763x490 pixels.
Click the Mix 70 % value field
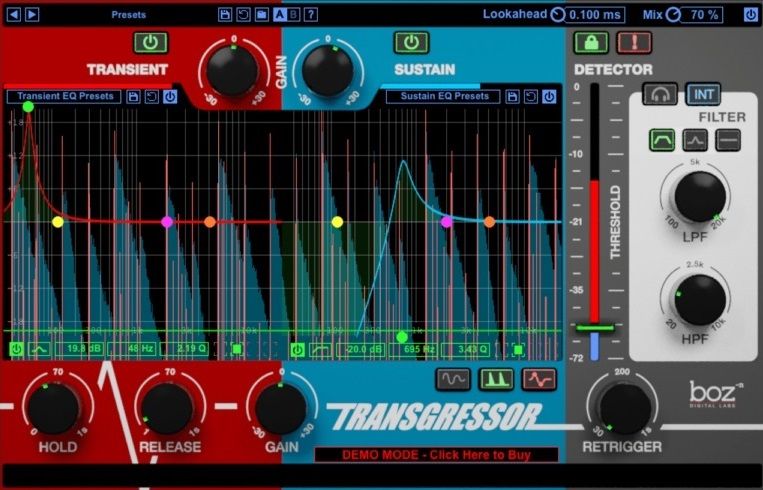[701, 15]
